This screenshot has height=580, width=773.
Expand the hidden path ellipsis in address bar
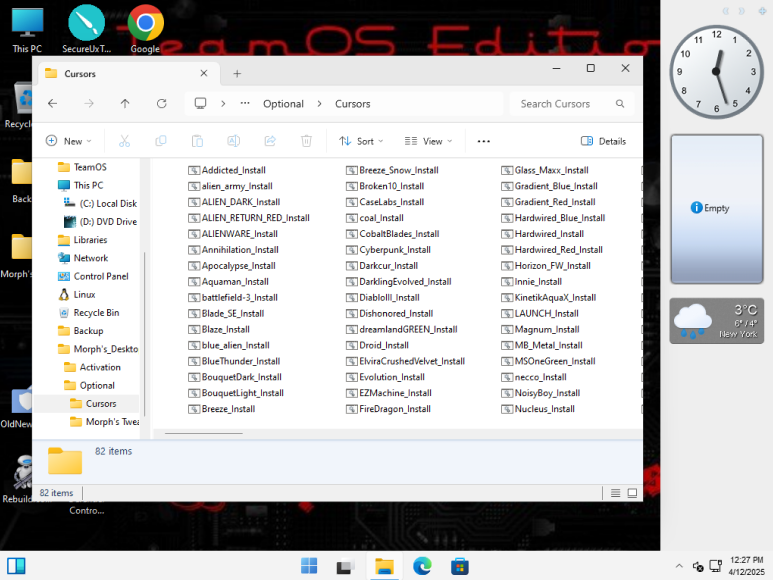tap(245, 103)
